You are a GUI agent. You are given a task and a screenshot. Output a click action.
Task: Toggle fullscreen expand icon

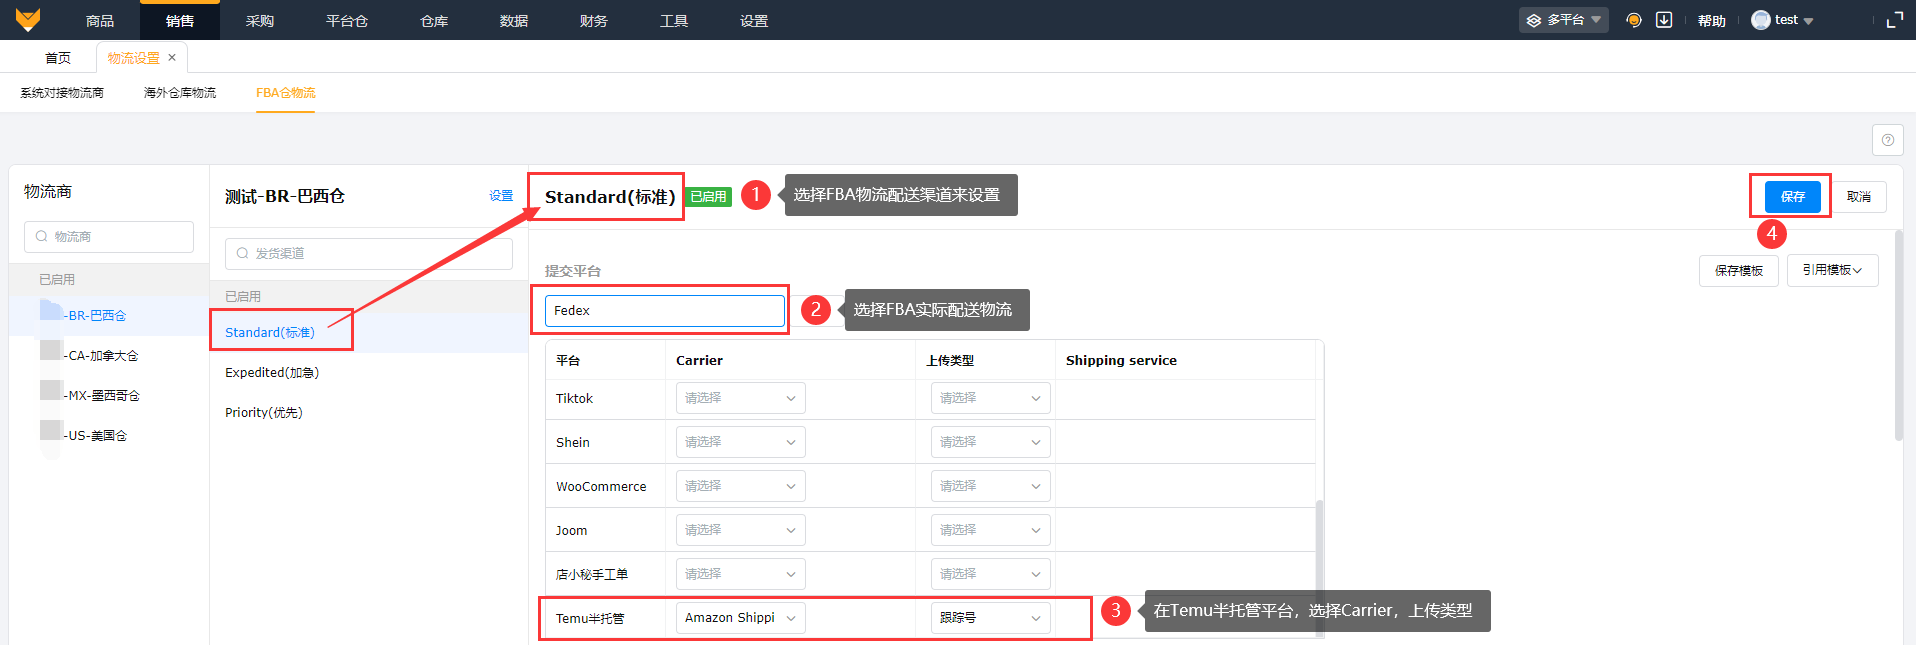(1895, 20)
